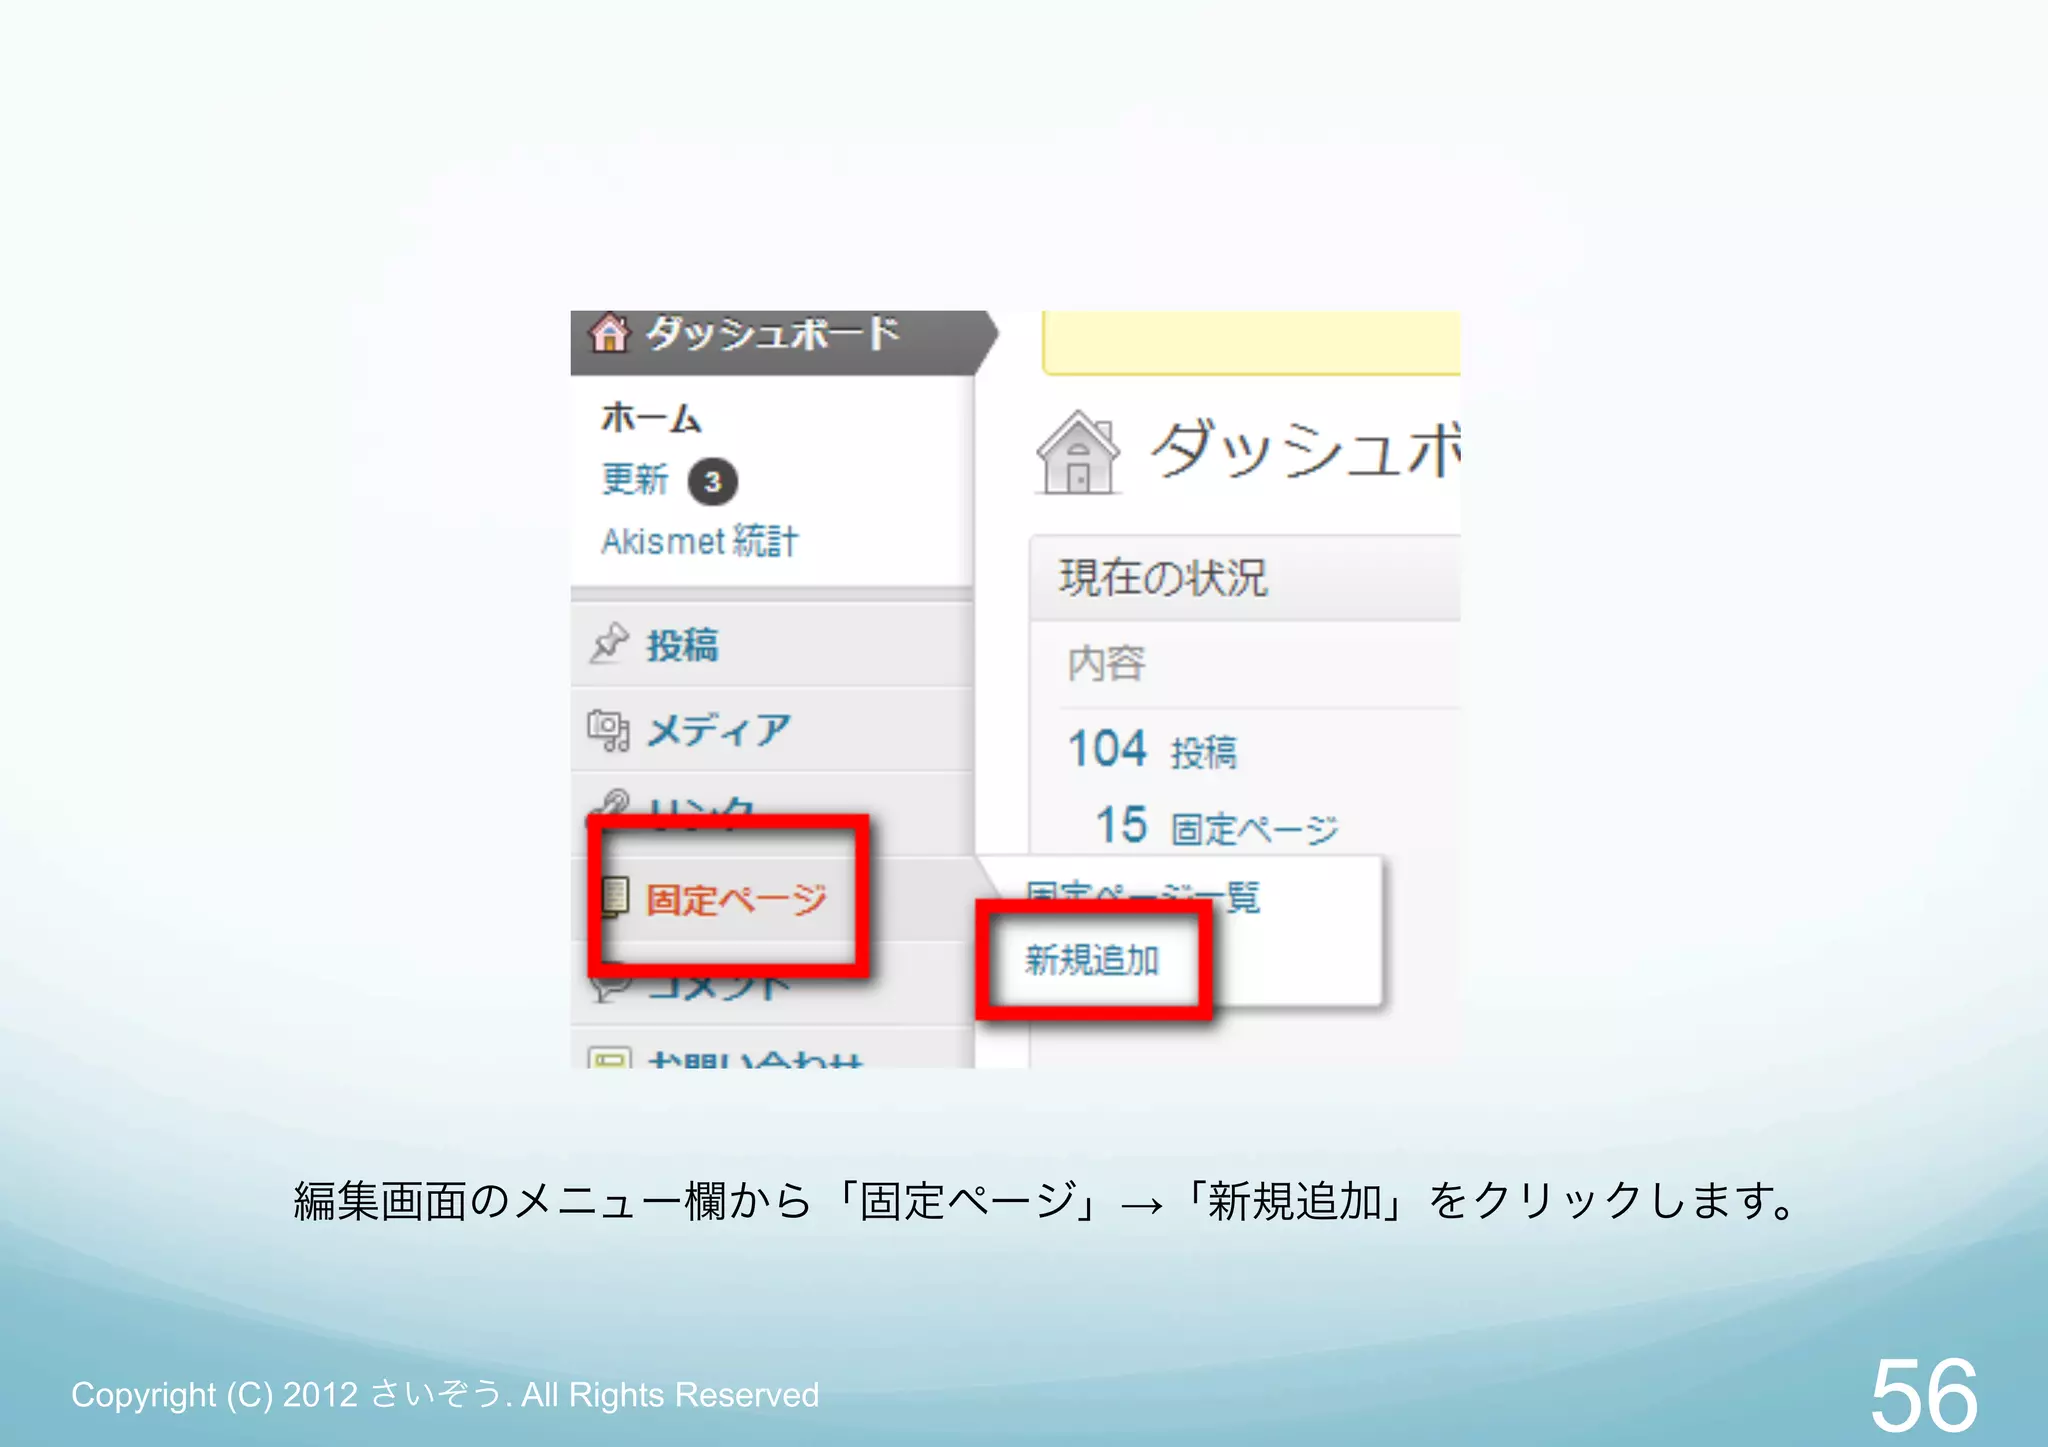Click the dashboard house icon in sidebar header
The image size is (2048, 1447).
[x=609, y=334]
